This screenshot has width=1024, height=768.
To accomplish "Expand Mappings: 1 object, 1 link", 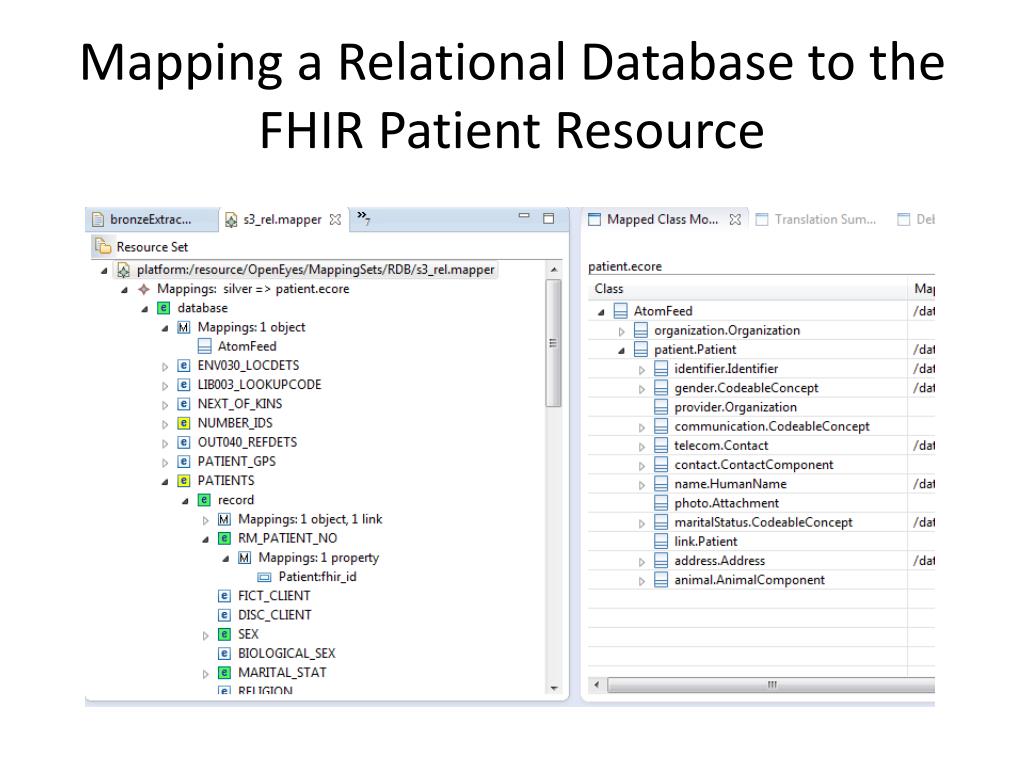I will click(x=205, y=520).
